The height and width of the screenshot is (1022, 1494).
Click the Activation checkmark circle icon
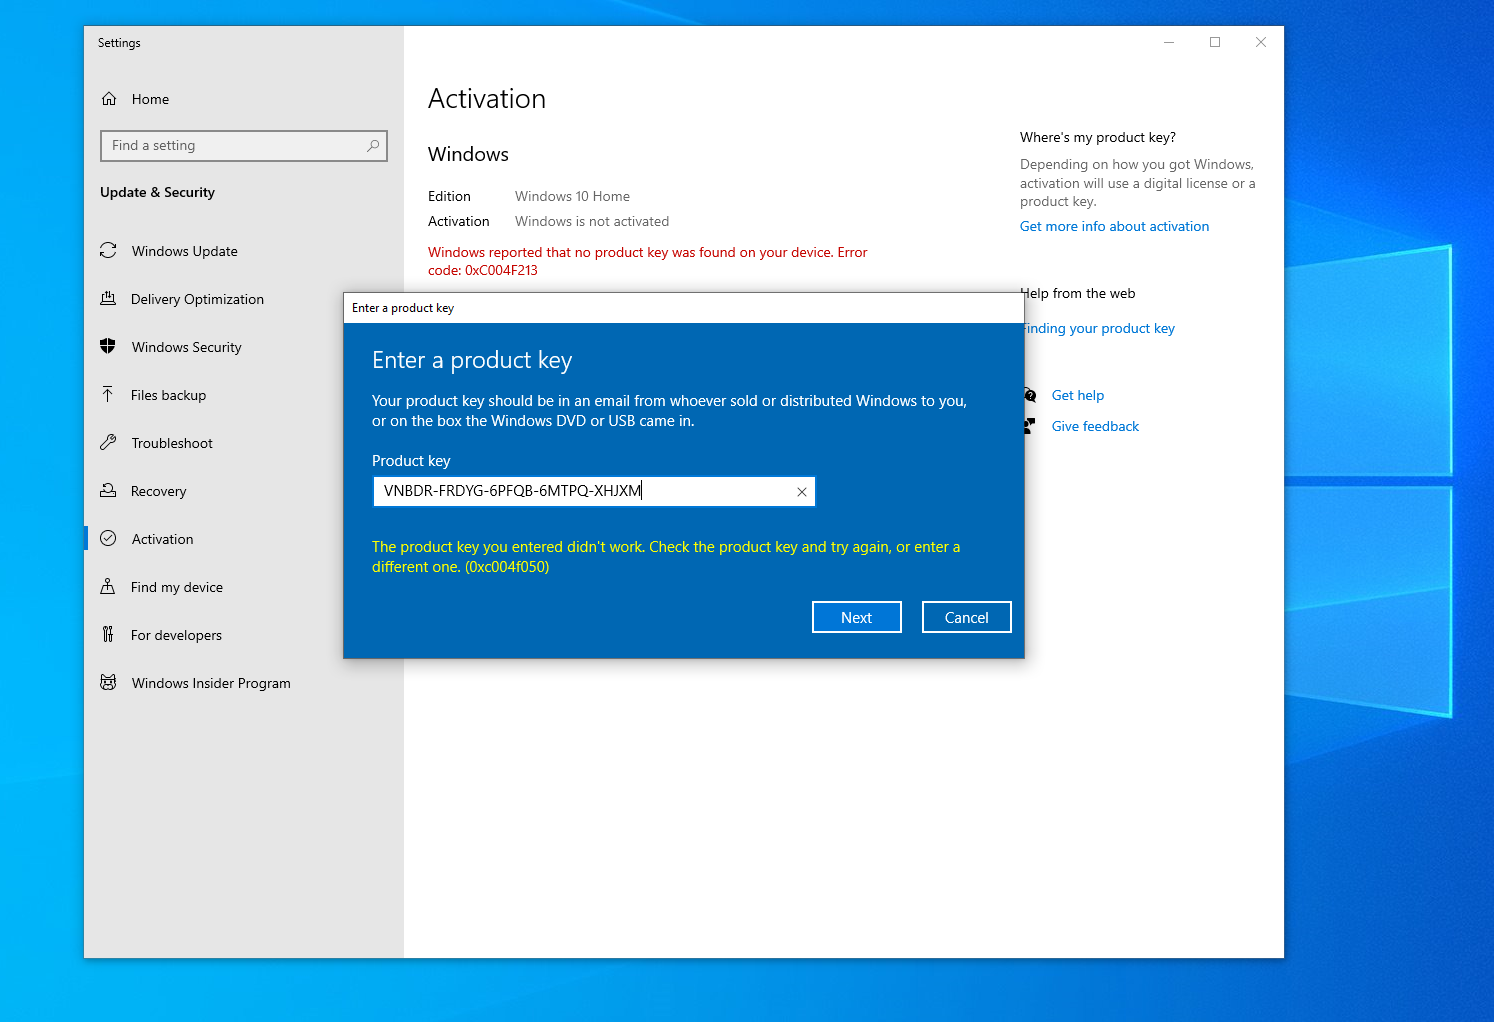pyautogui.click(x=108, y=539)
